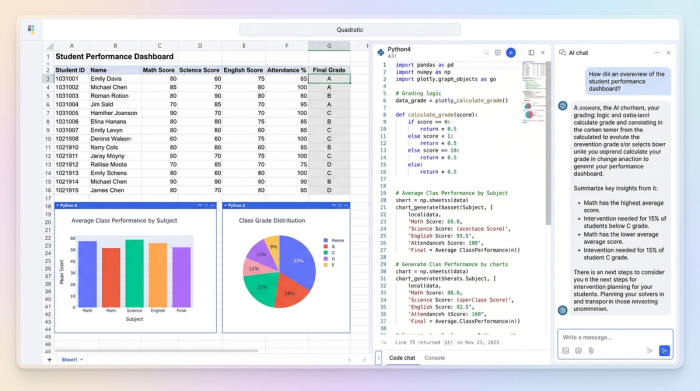The image size is (700, 391).
Task: Click the user message bubble in AI chat
Action: (628, 81)
